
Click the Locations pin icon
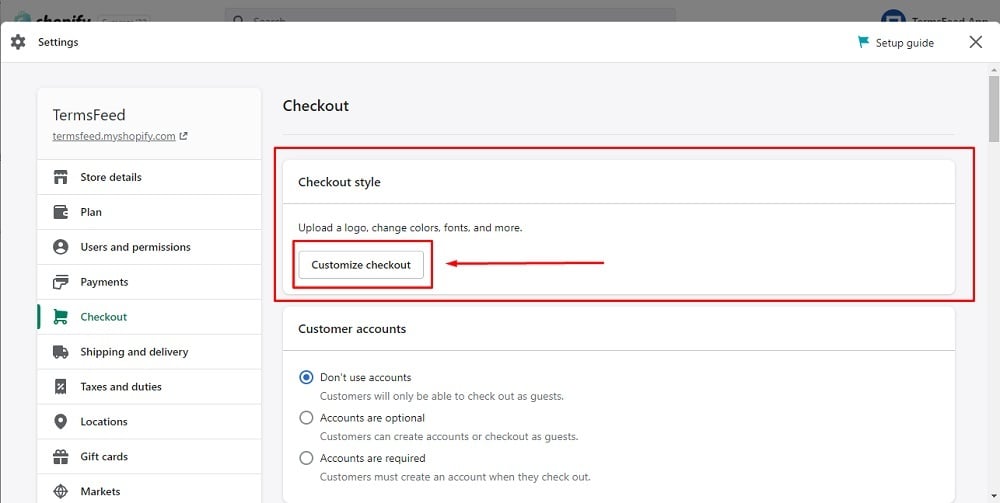click(61, 421)
